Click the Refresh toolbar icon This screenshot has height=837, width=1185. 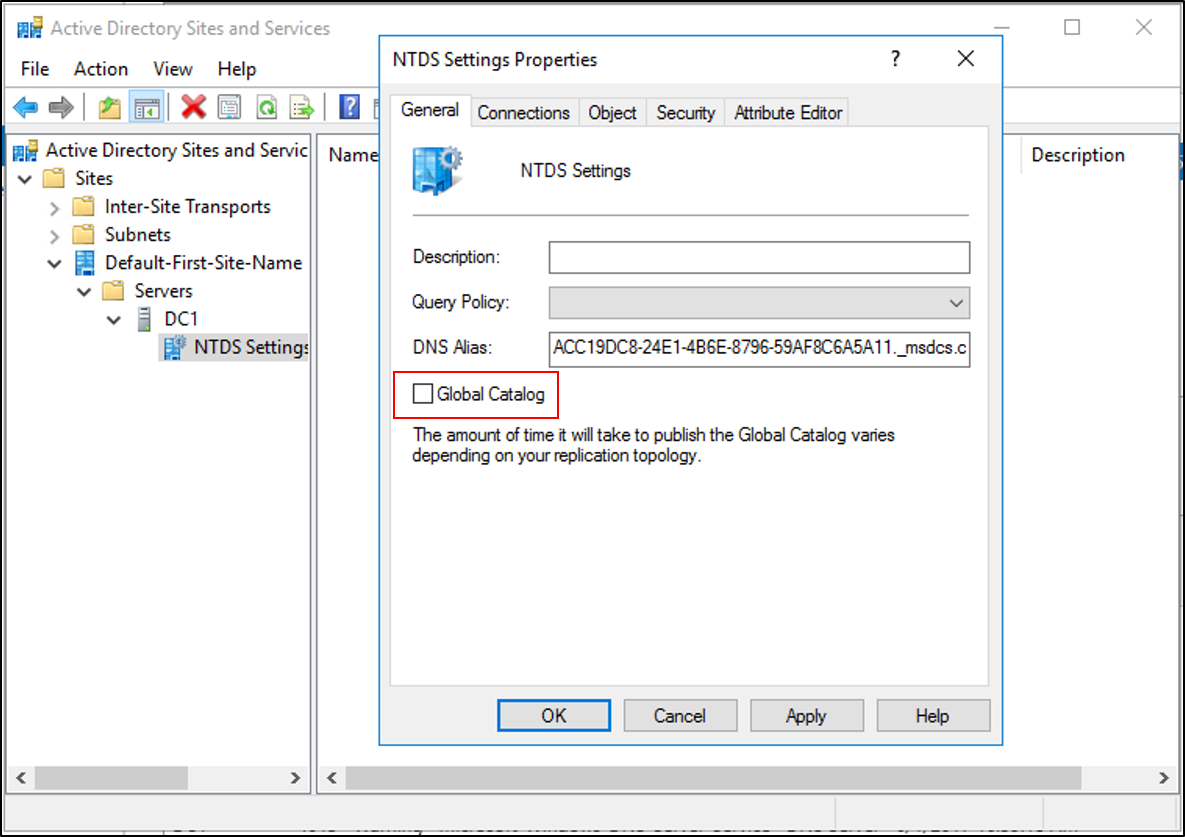point(266,107)
